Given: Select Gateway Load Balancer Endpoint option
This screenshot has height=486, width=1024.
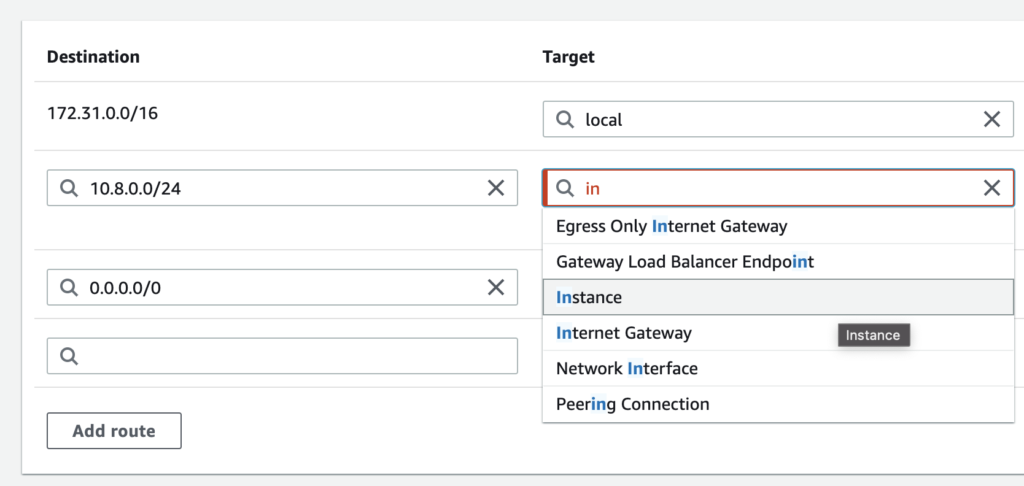Looking at the screenshot, I should coord(778,262).
